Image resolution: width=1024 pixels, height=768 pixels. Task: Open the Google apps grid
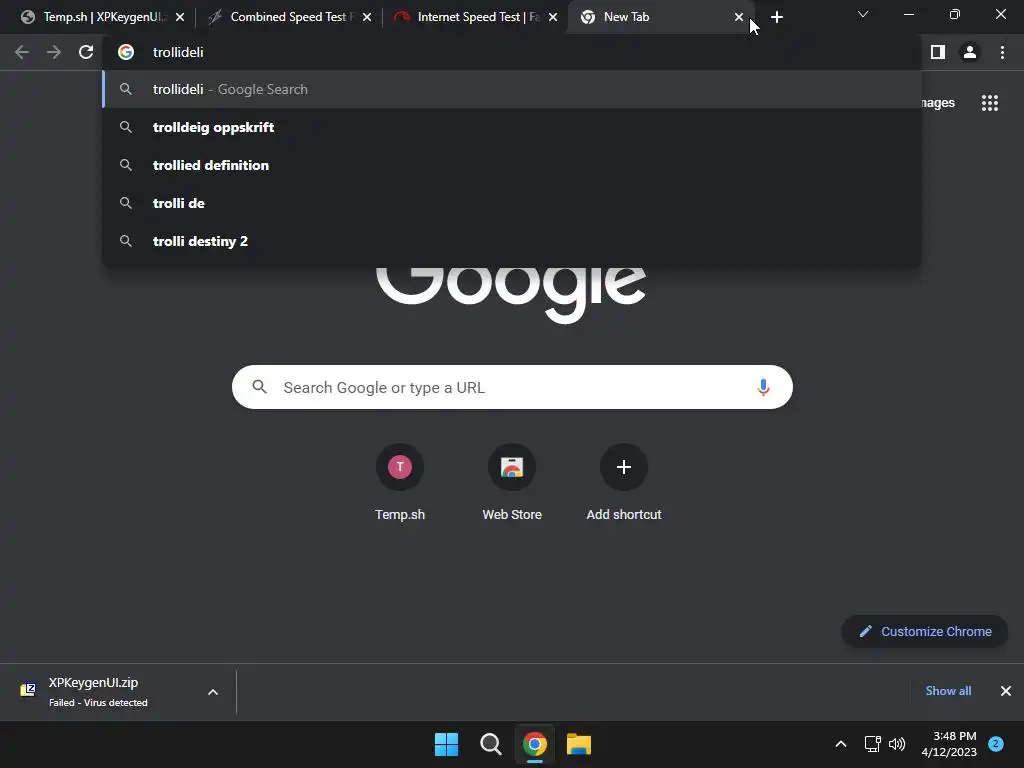pos(990,103)
